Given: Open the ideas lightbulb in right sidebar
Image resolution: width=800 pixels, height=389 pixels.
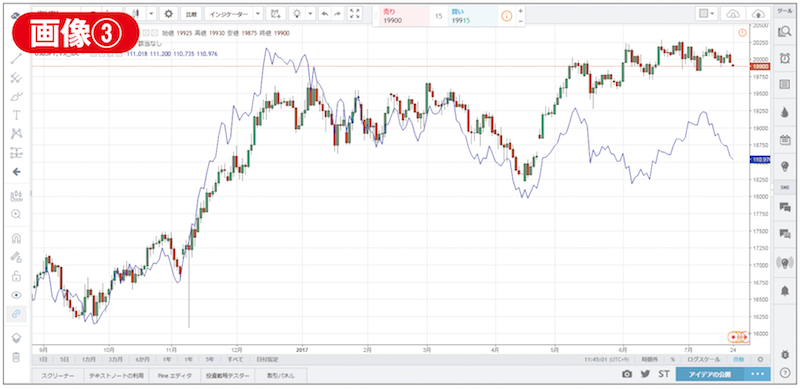Looking at the screenshot, I should tap(785, 166).
